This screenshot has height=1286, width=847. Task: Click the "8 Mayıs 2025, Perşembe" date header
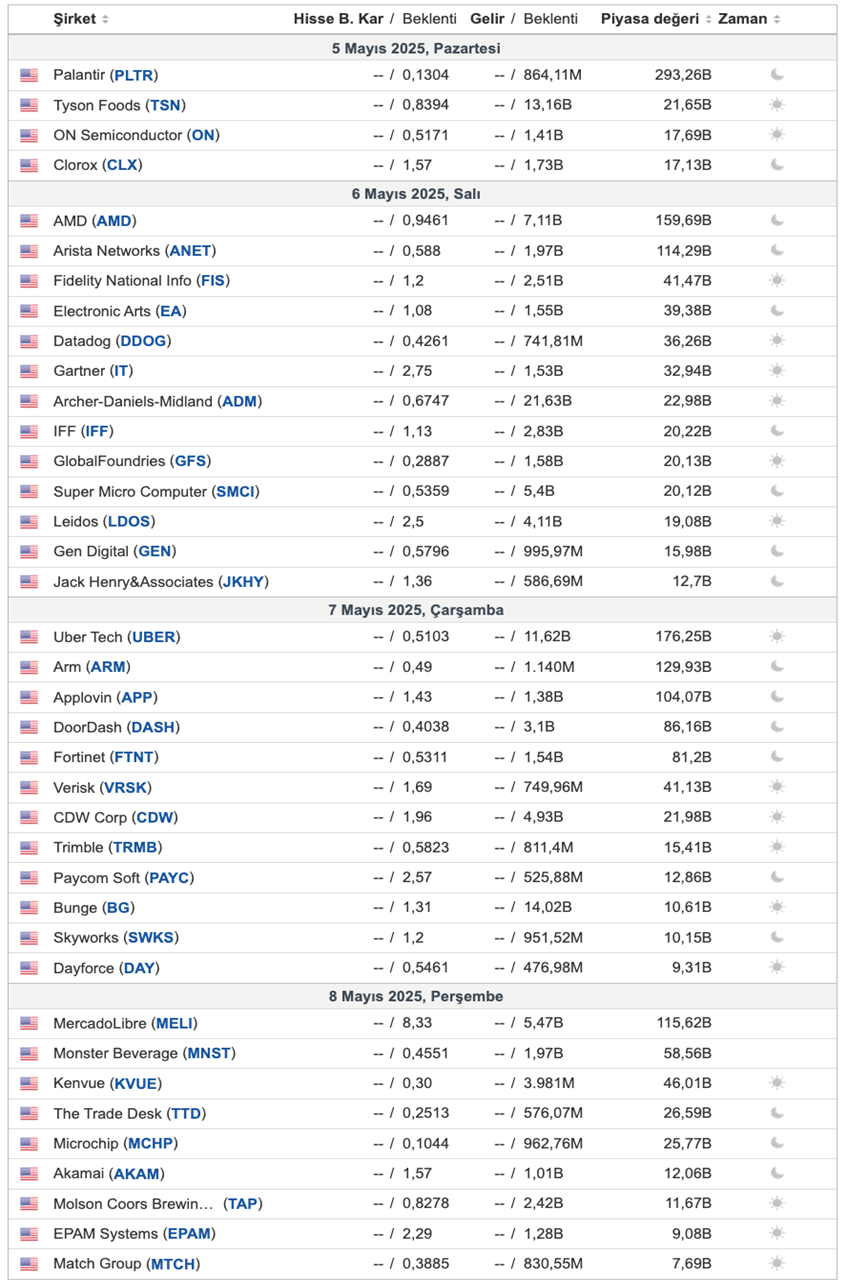click(416, 996)
